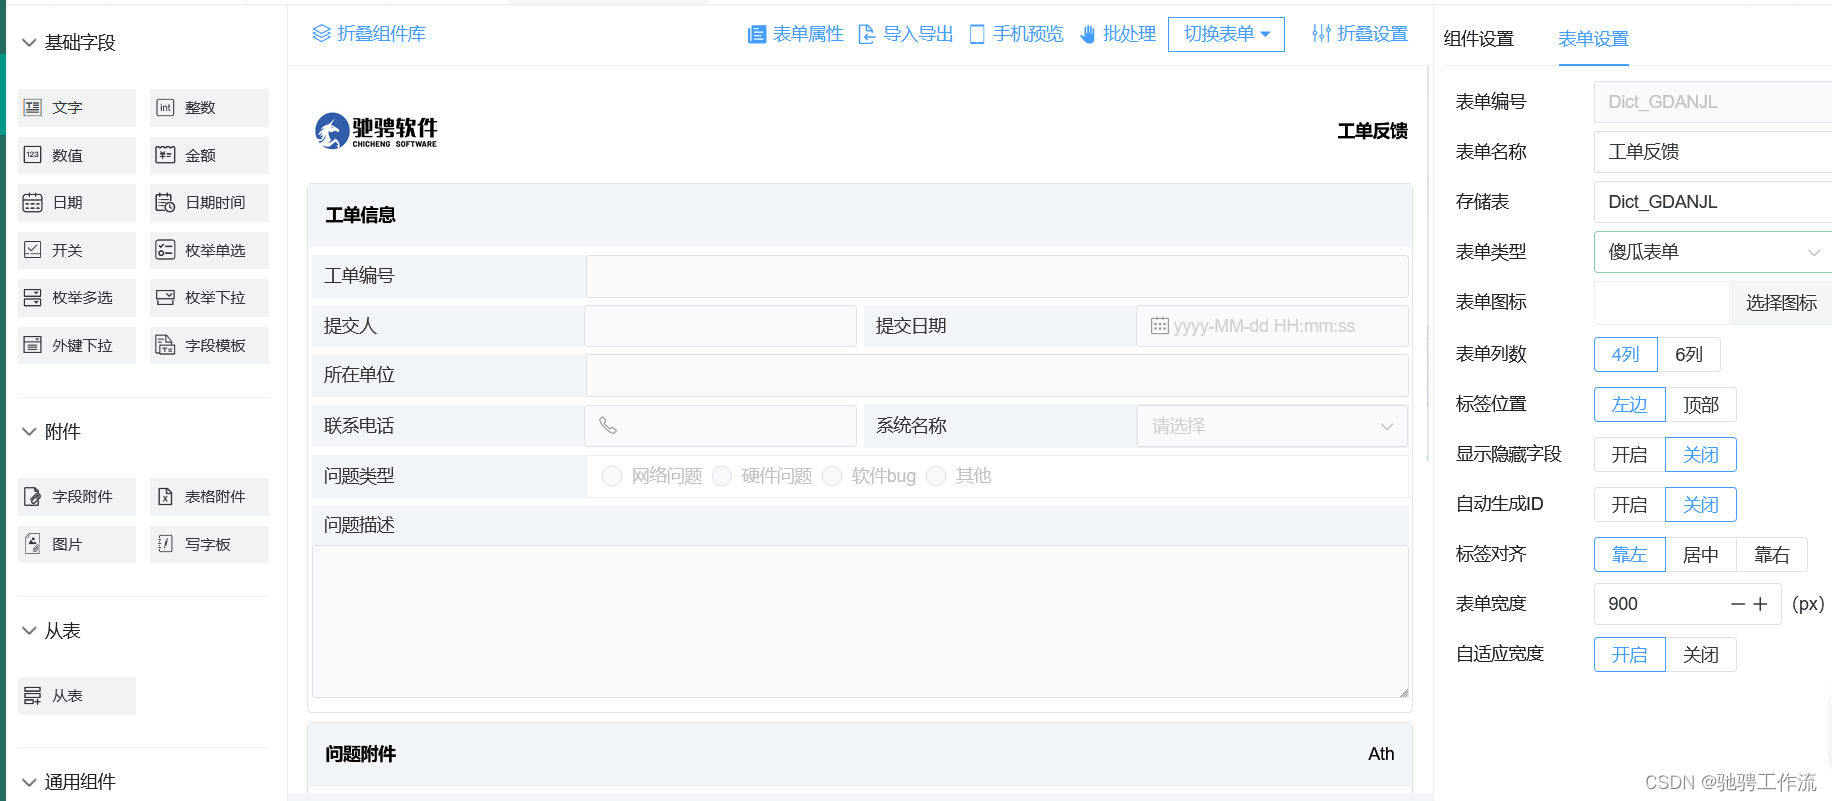Select the 枚举单选 radio enum component
This screenshot has width=1832, height=801.
tap(209, 250)
